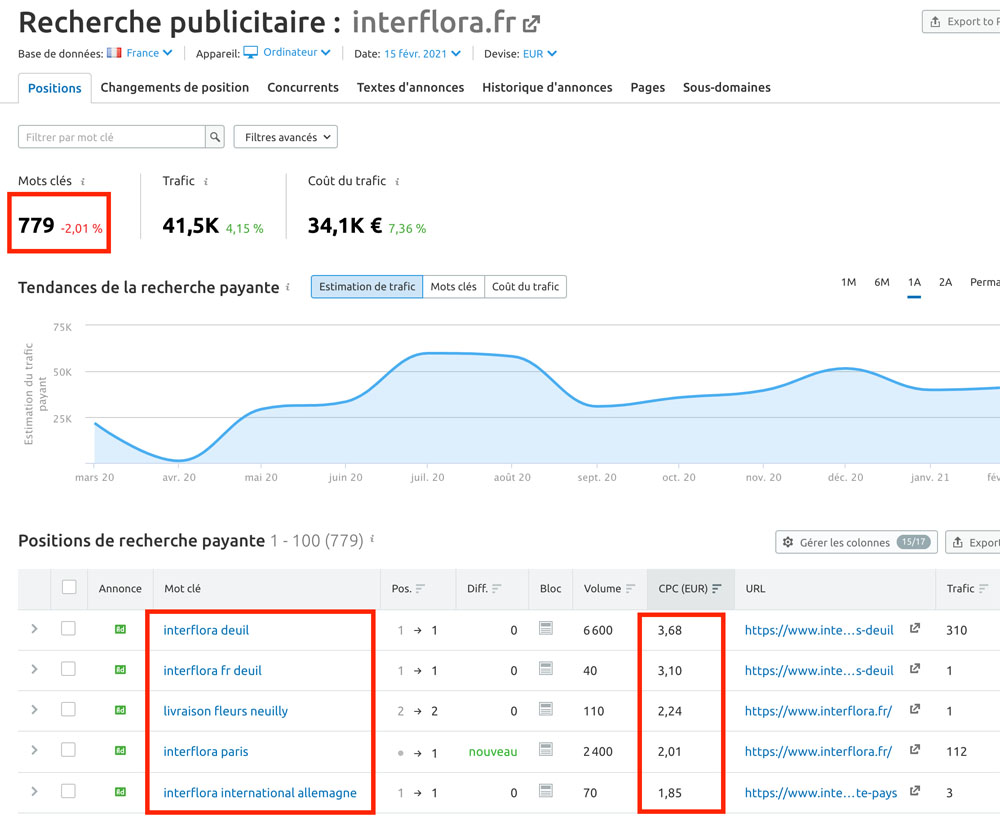Screen dimensions: 1000x817
Task: Open keyword link interflora paris
Action: click(x=205, y=751)
